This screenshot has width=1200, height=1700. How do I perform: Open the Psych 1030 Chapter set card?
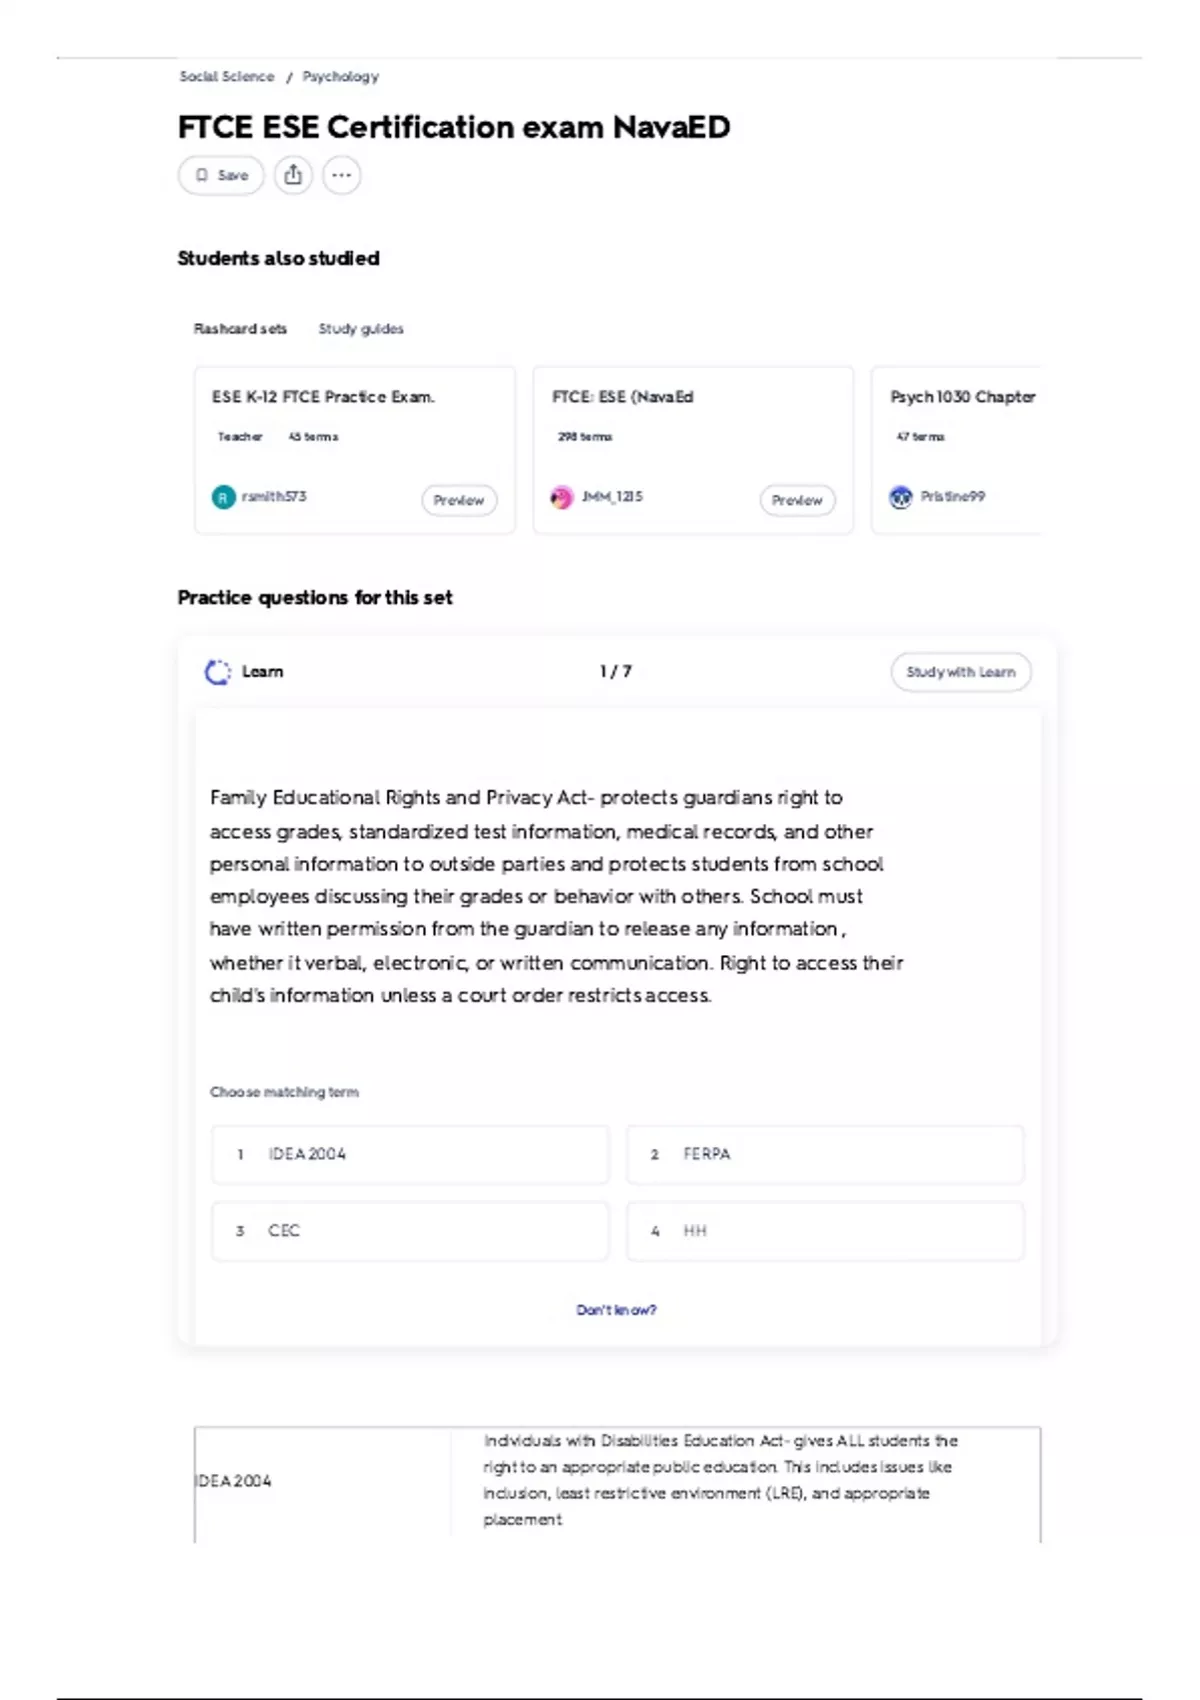point(956,450)
